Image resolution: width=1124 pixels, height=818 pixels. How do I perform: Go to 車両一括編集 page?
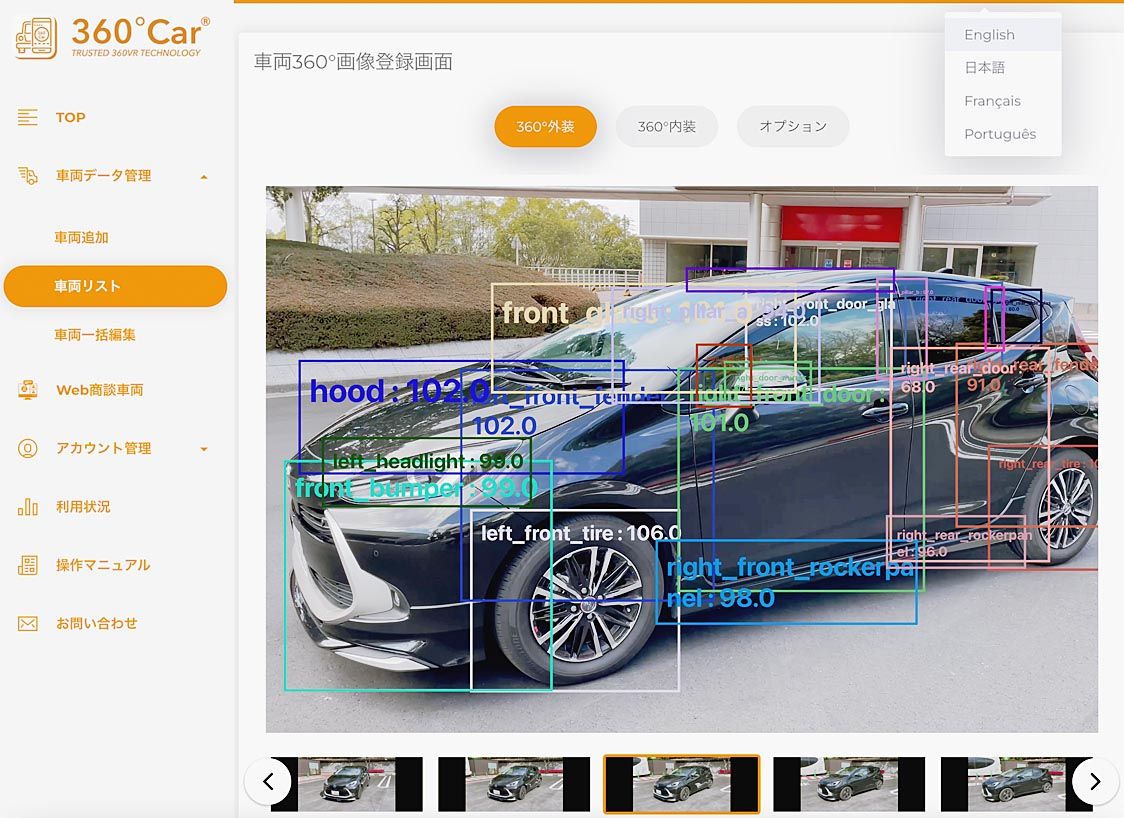95,335
